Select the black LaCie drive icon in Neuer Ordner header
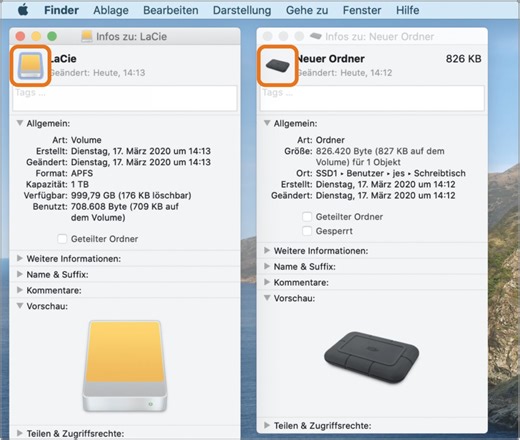The width and height of the screenshot is (520, 440). pyautogui.click(x=277, y=66)
